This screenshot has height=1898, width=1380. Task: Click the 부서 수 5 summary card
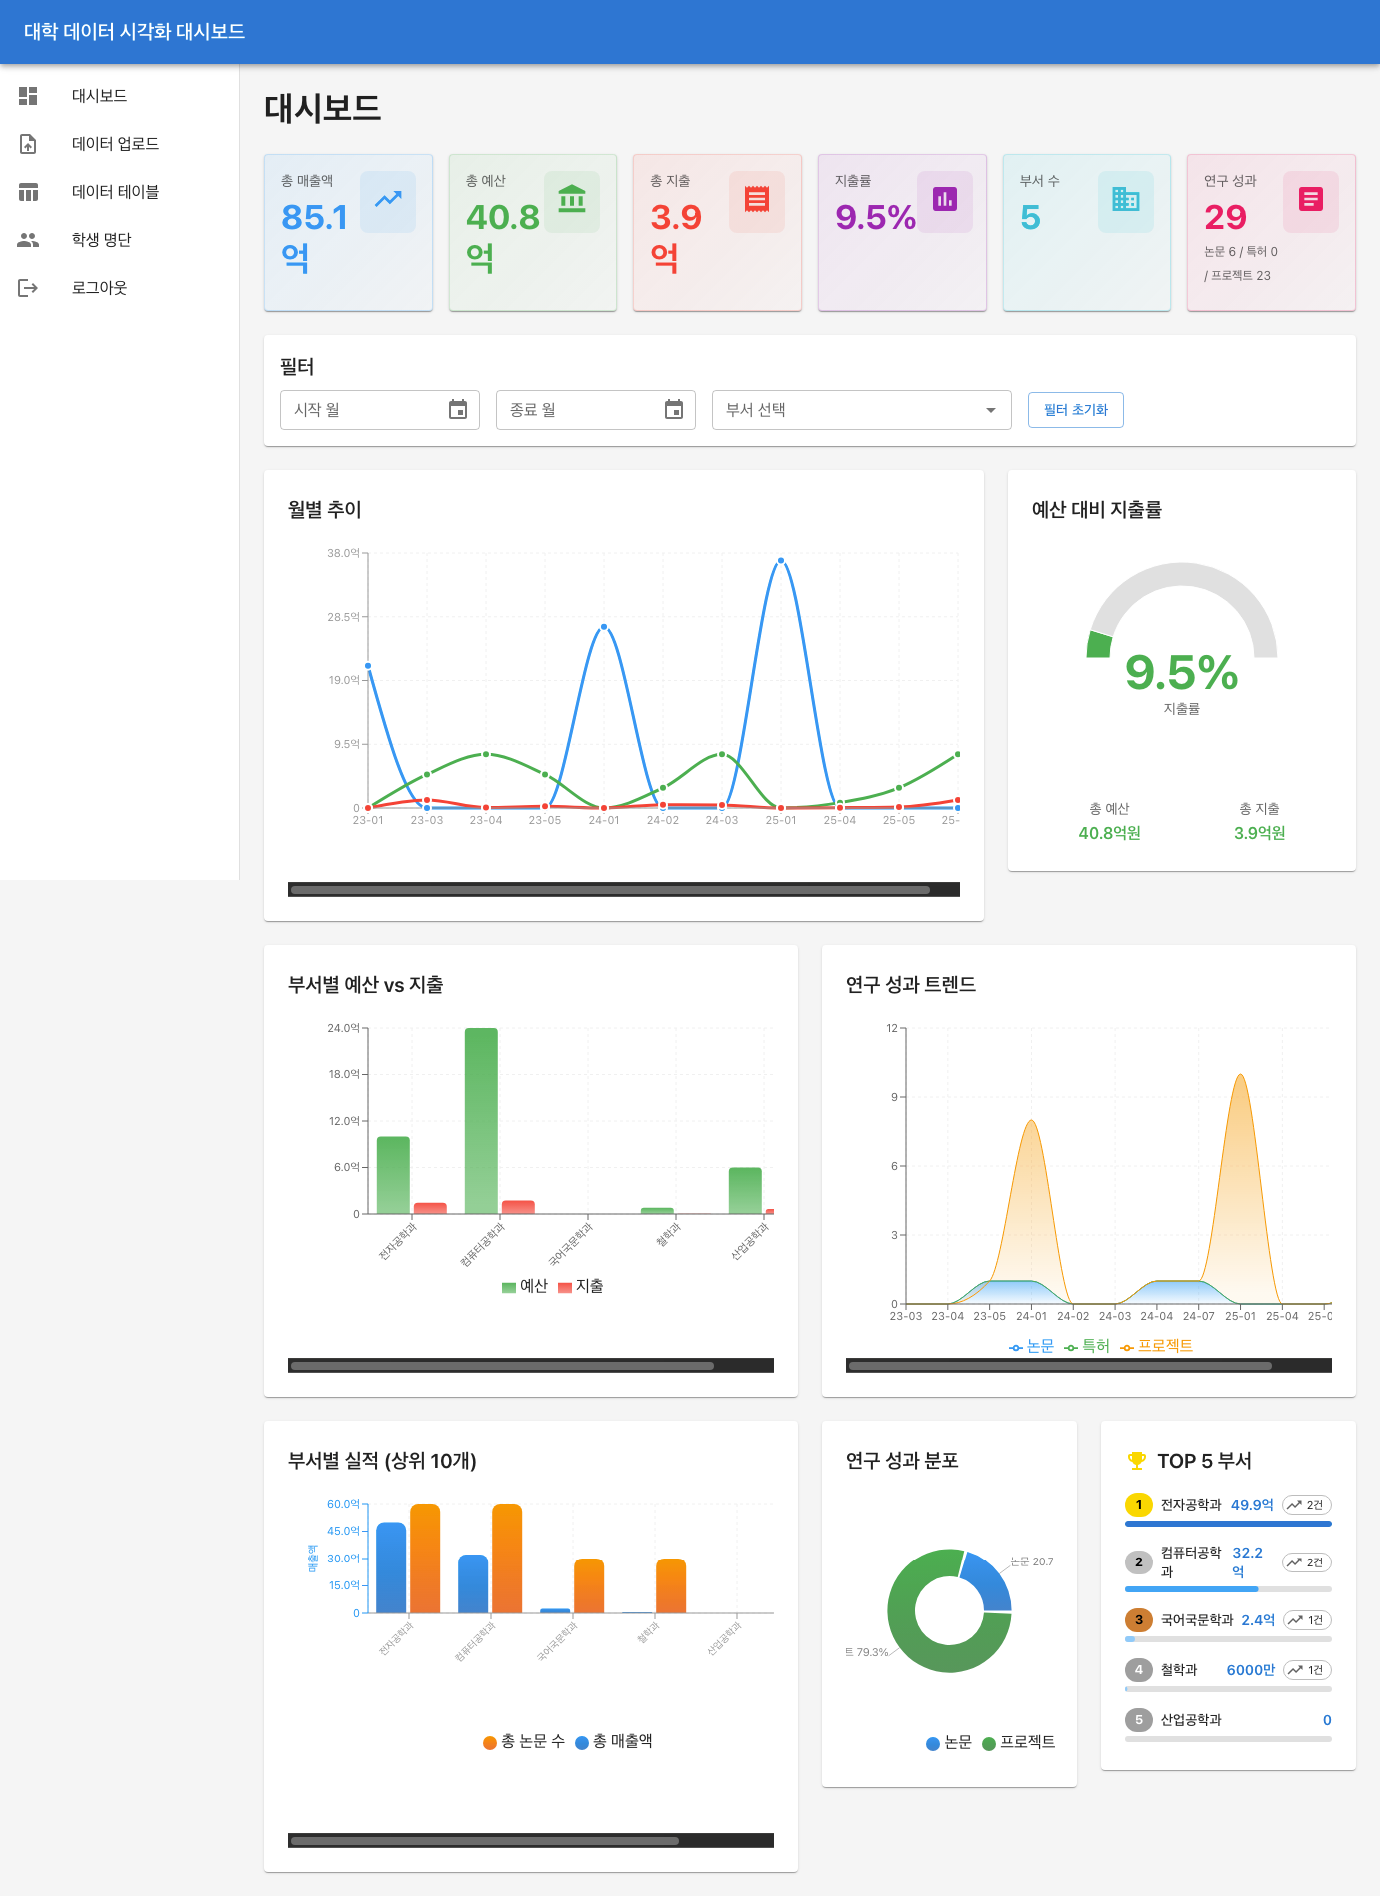point(1087,232)
